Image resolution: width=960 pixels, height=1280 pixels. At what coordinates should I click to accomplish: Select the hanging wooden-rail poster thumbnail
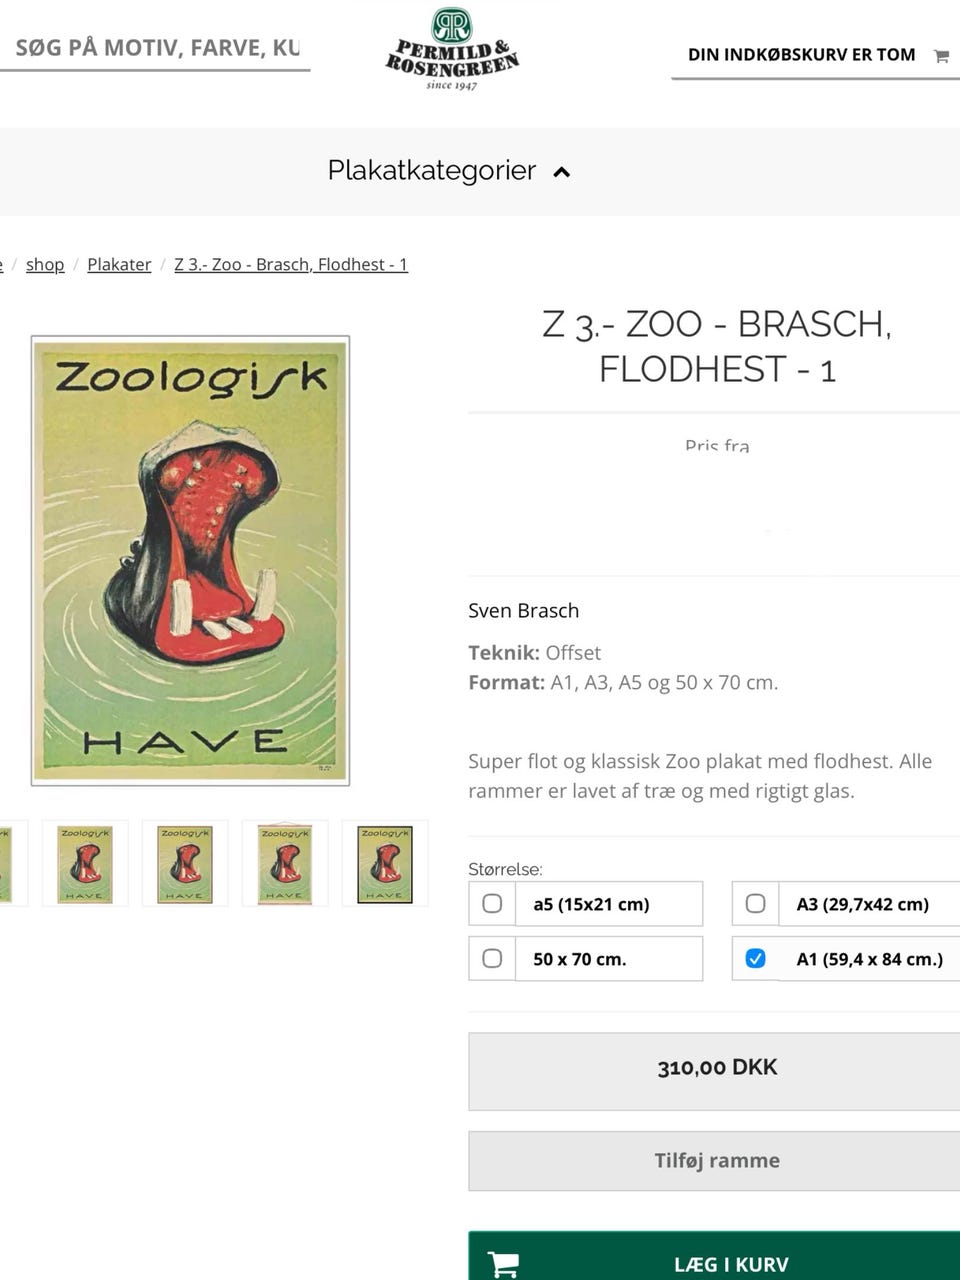[285, 863]
